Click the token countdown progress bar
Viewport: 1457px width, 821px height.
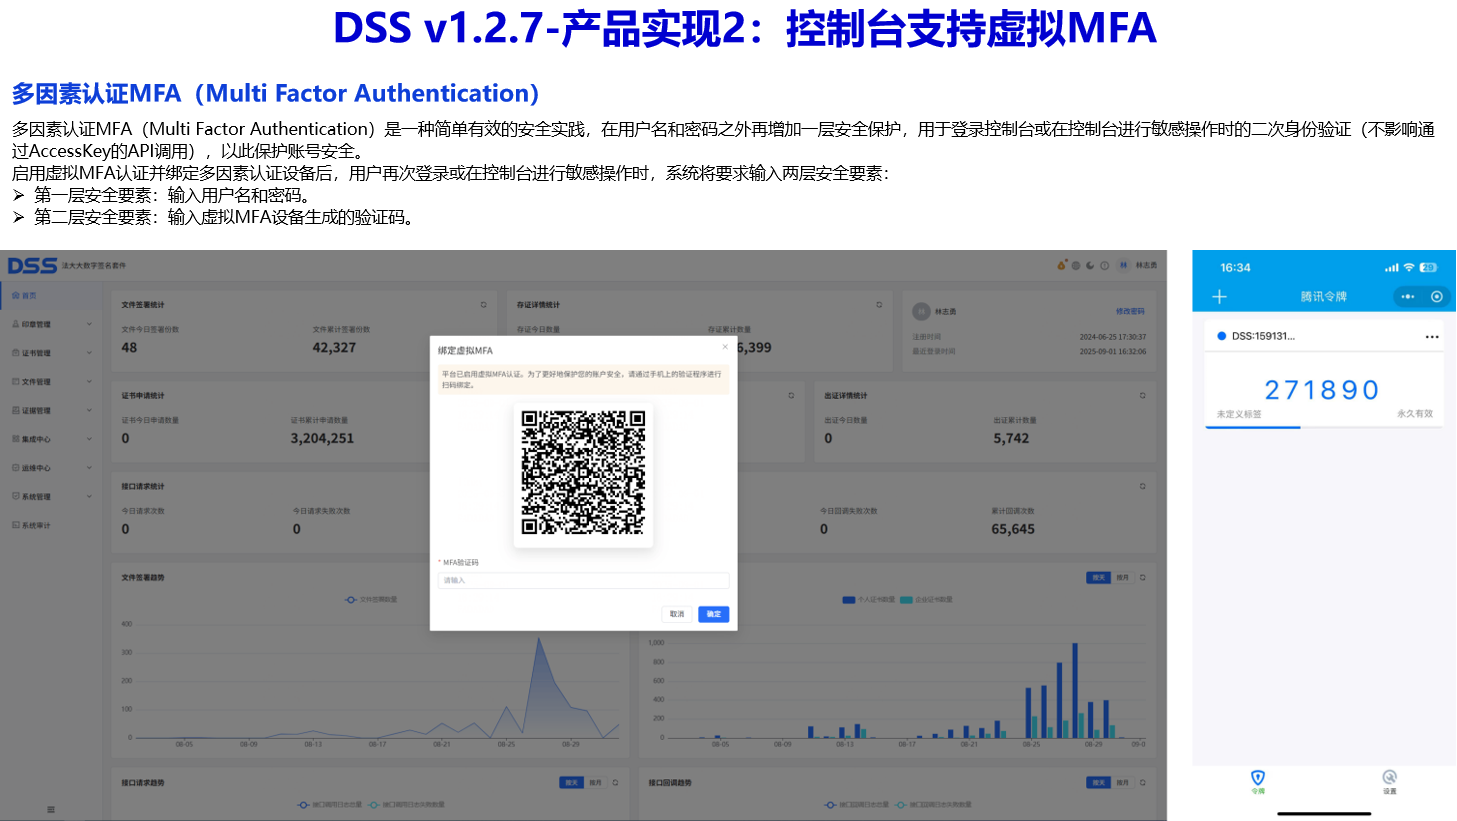tap(1324, 427)
